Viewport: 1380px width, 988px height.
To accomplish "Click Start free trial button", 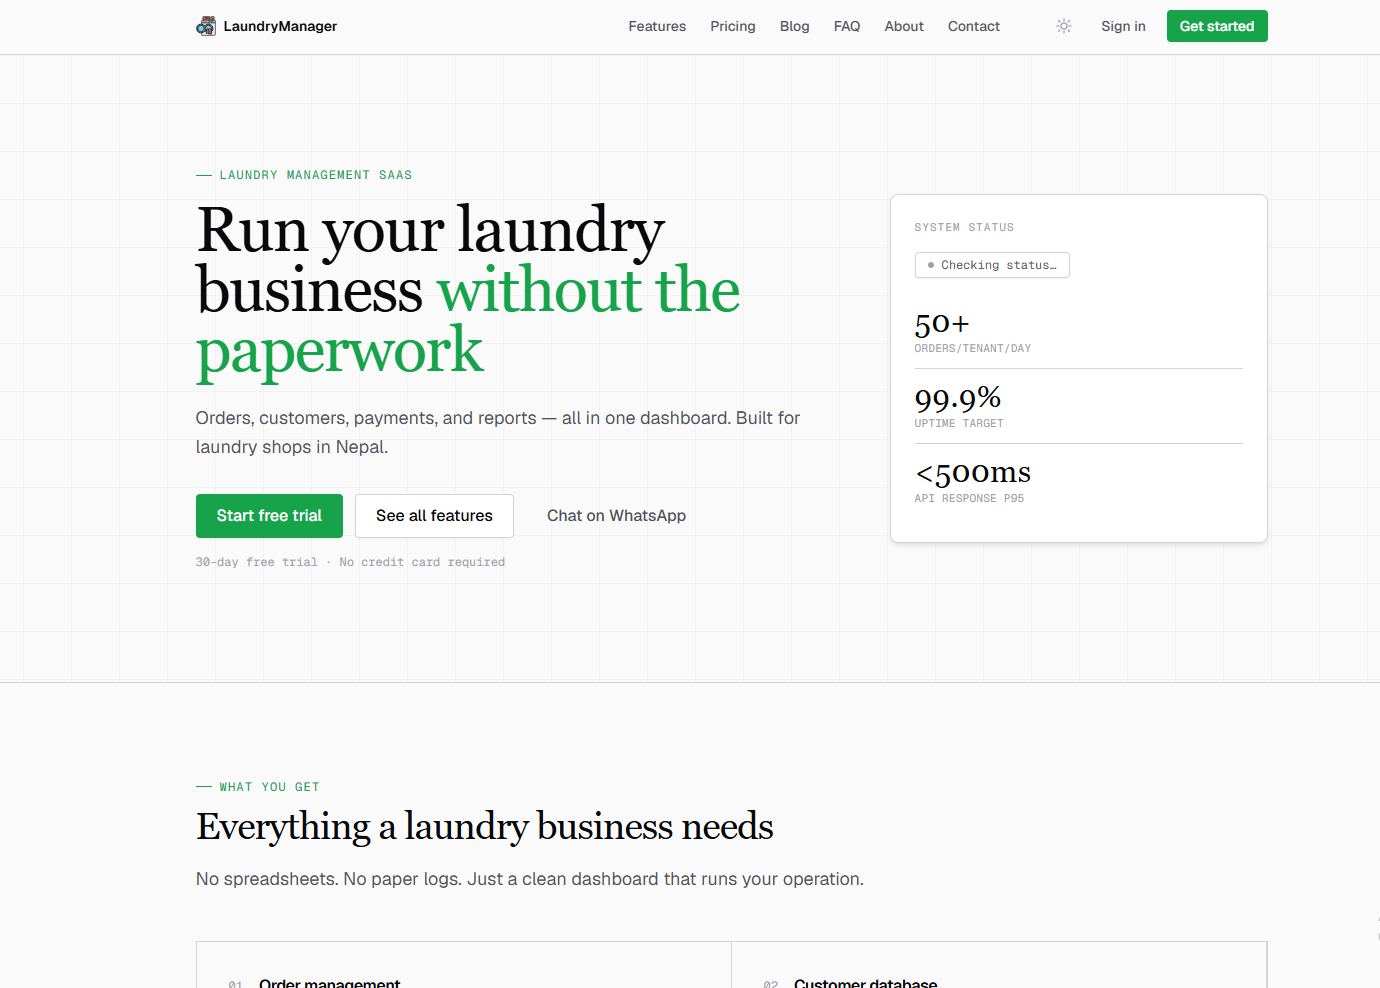I will [x=269, y=516].
